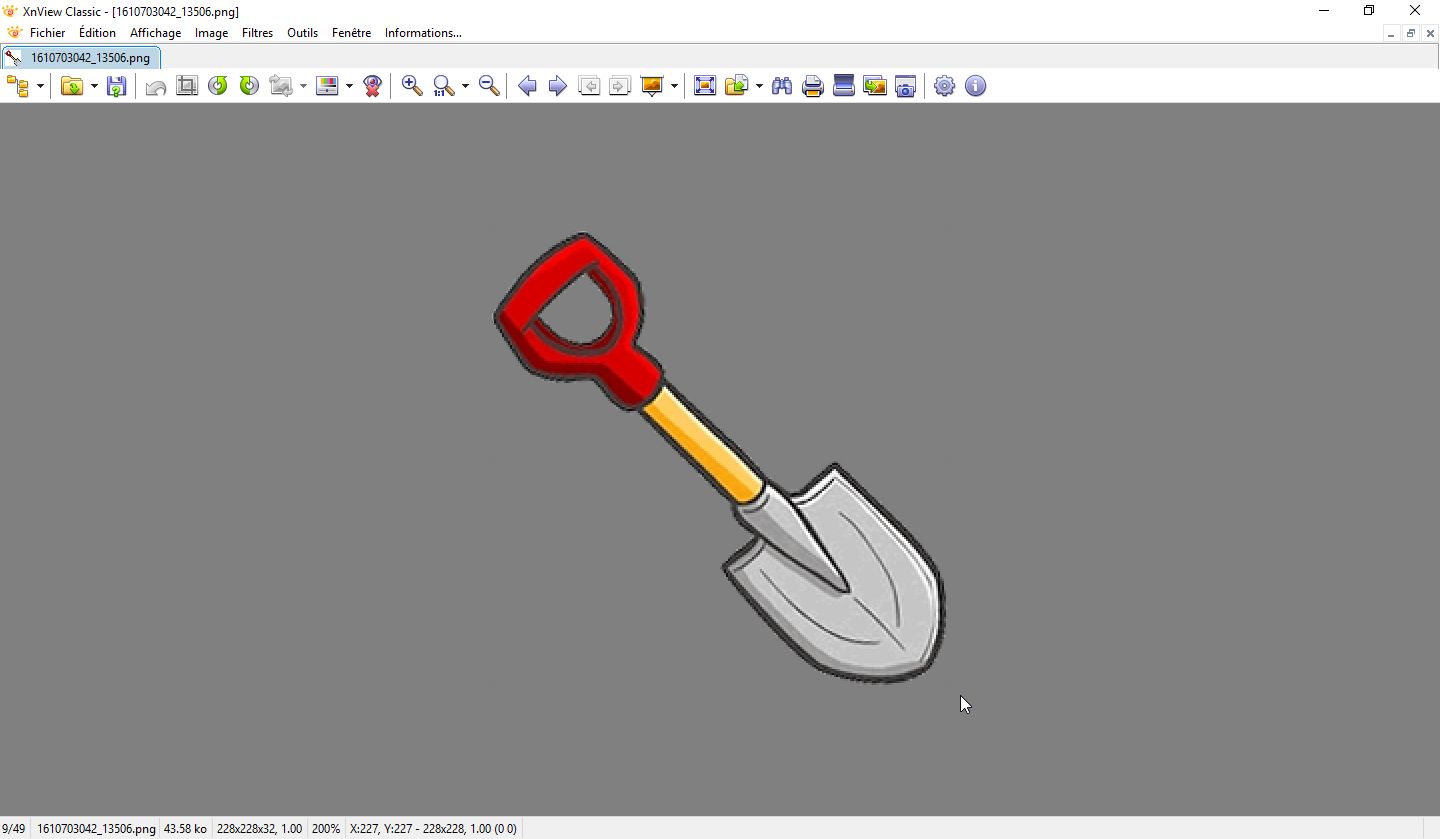Click the filename in the status bar
The width and height of the screenshot is (1440, 839).
pyautogui.click(x=96, y=829)
